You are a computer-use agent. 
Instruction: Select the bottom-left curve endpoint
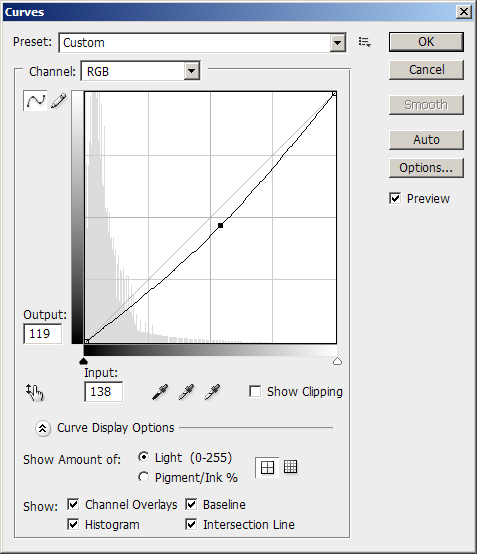pyautogui.click(x=87, y=341)
